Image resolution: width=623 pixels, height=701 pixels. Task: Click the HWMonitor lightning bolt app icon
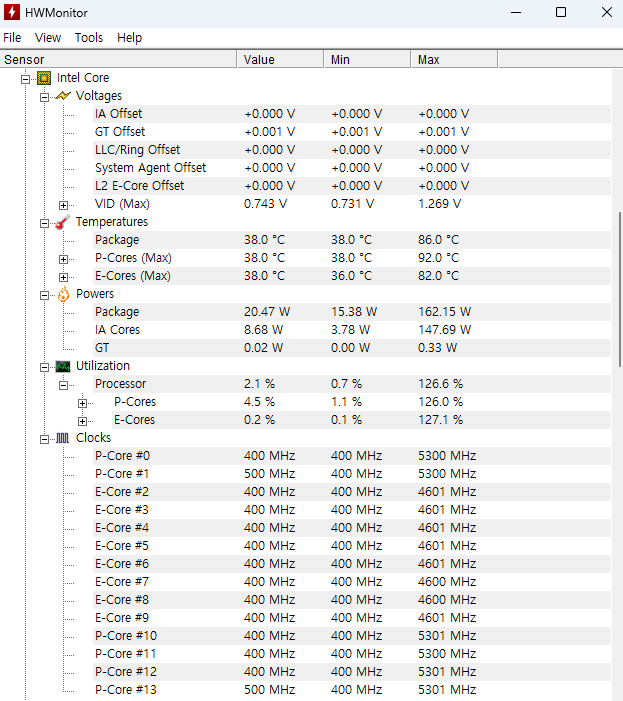pyautogui.click(x=12, y=12)
